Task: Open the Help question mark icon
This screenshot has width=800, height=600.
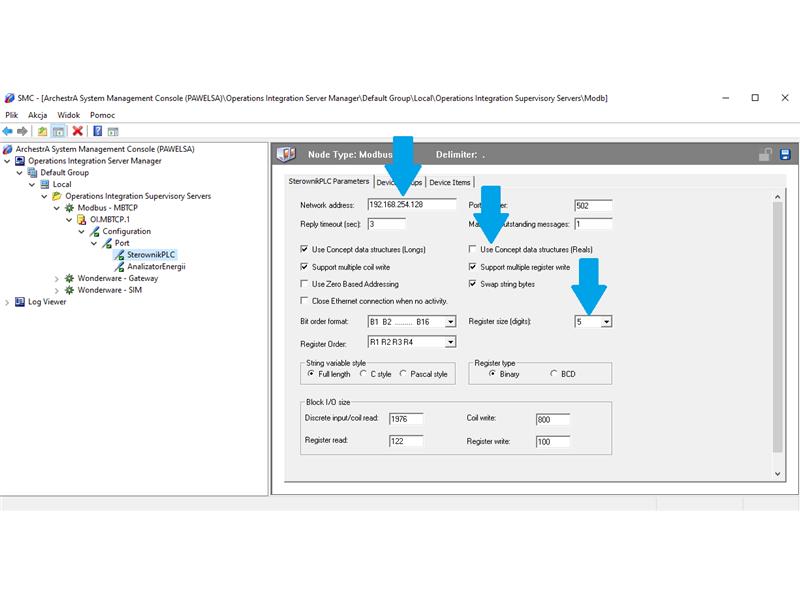Action: pyautogui.click(x=97, y=131)
